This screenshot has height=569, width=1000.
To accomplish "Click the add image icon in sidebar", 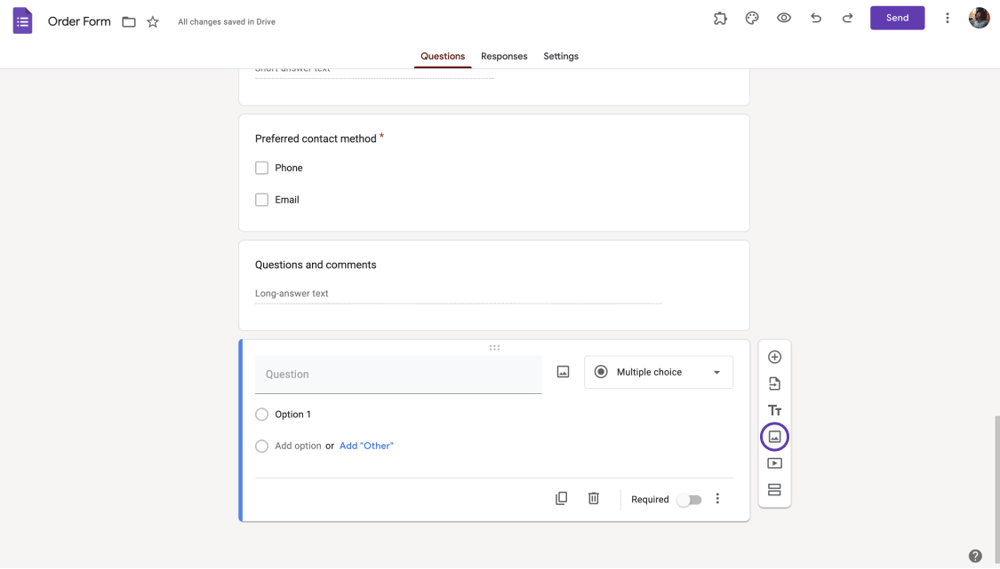I will (x=774, y=437).
